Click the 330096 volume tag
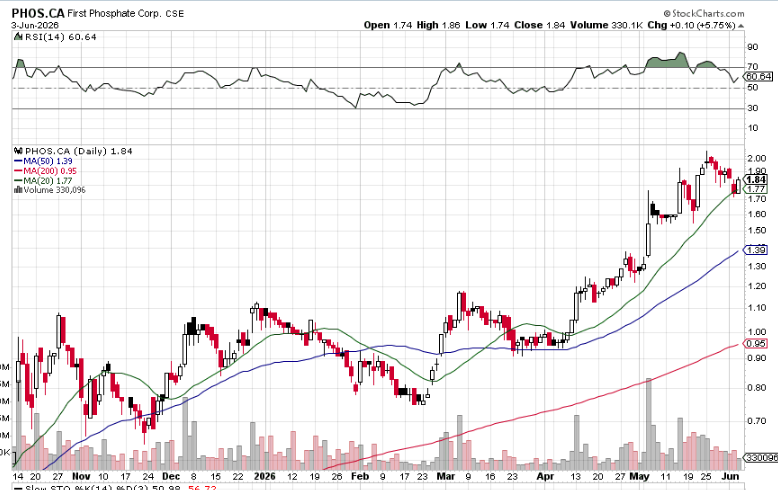The height and width of the screenshot is (490, 778). pyautogui.click(x=760, y=458)
